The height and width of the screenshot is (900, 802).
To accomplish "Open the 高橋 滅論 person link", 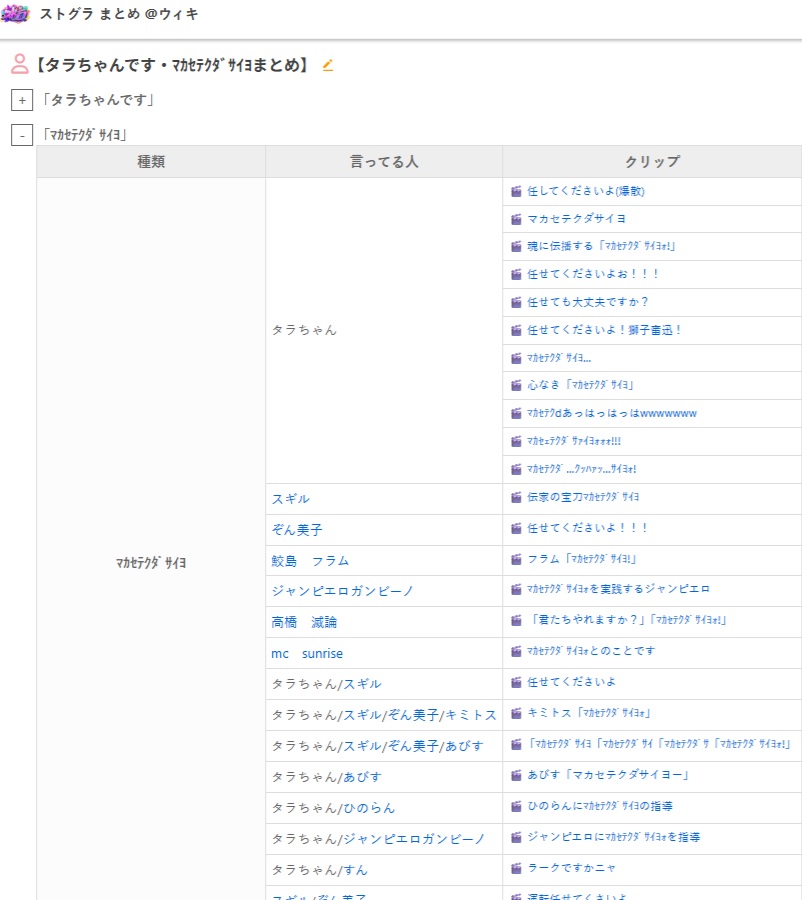I will [x=304, y=622].
